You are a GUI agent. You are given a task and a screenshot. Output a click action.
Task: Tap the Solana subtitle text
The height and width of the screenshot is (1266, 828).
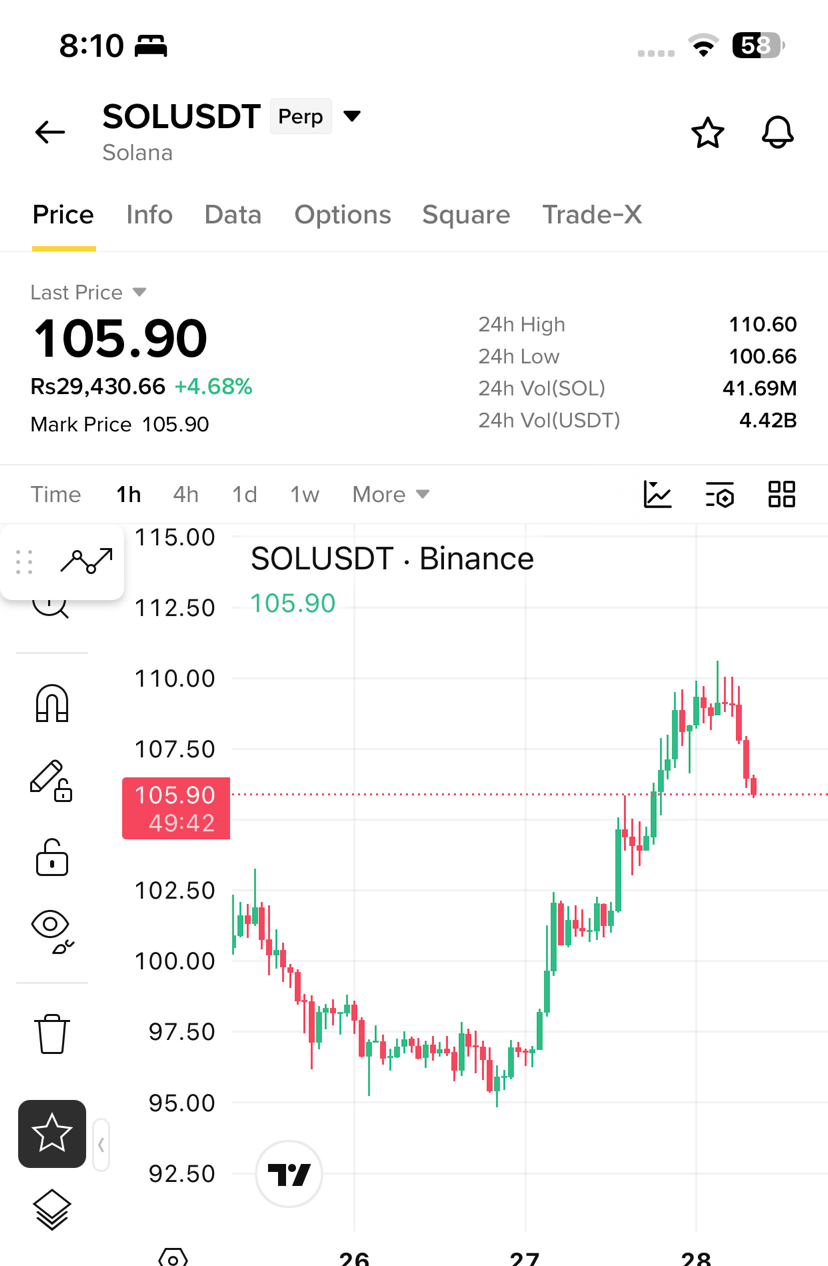(137, 153)
